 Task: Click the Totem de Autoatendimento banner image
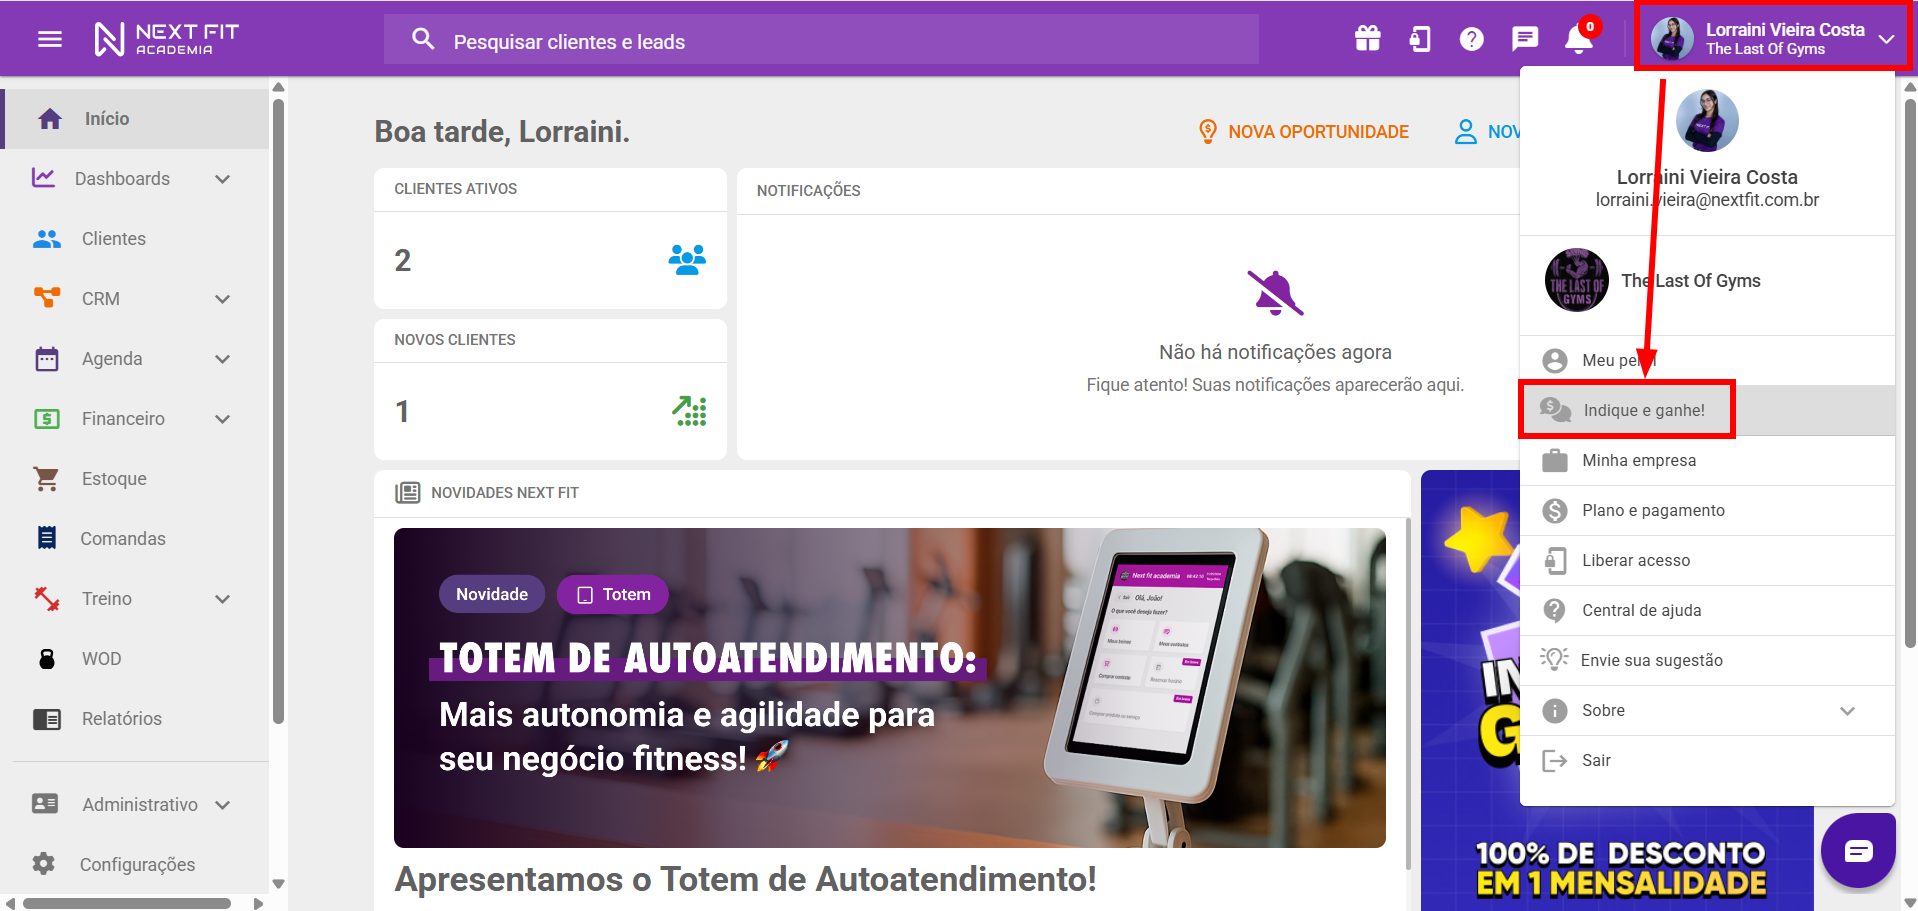(x=889, y=688)
